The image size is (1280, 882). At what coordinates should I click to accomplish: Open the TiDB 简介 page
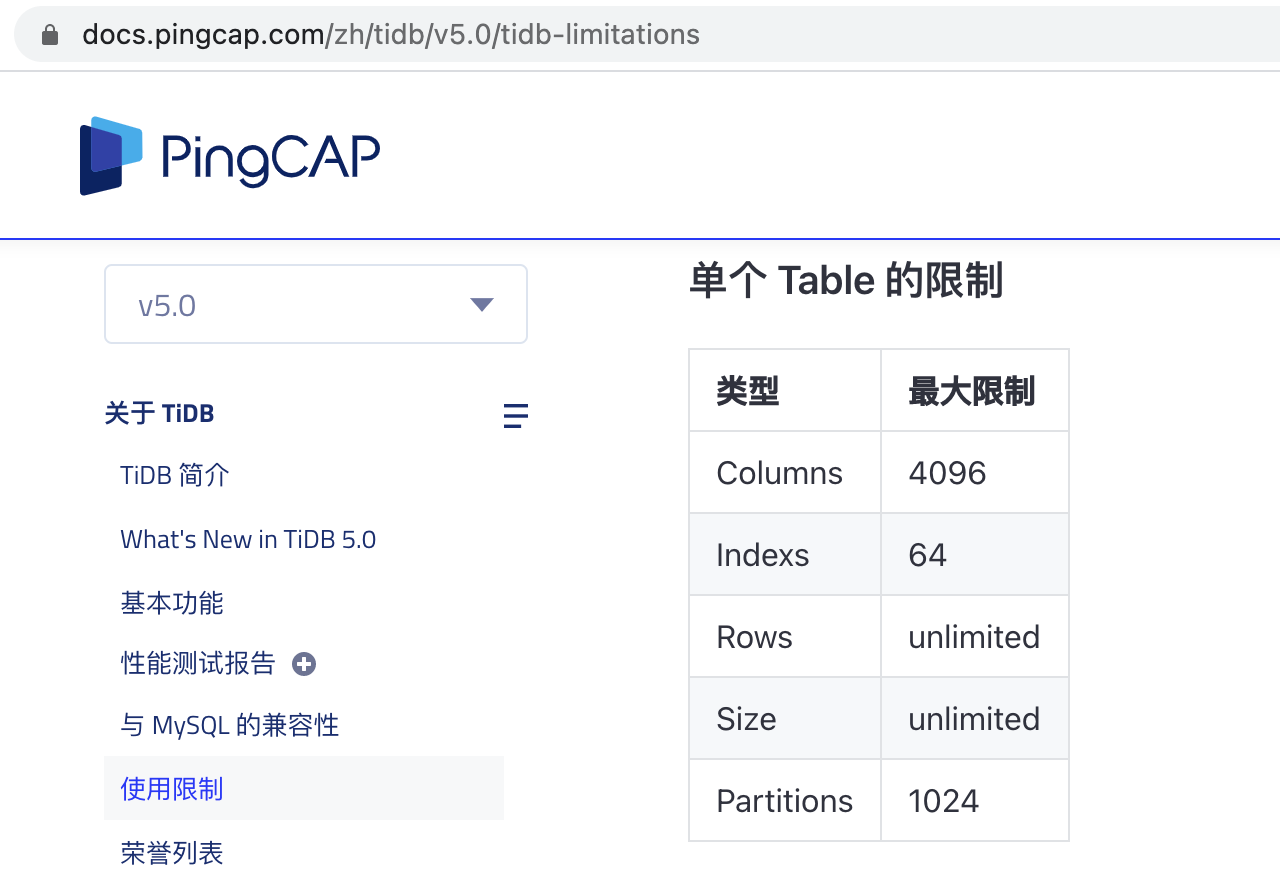[174, 475]
